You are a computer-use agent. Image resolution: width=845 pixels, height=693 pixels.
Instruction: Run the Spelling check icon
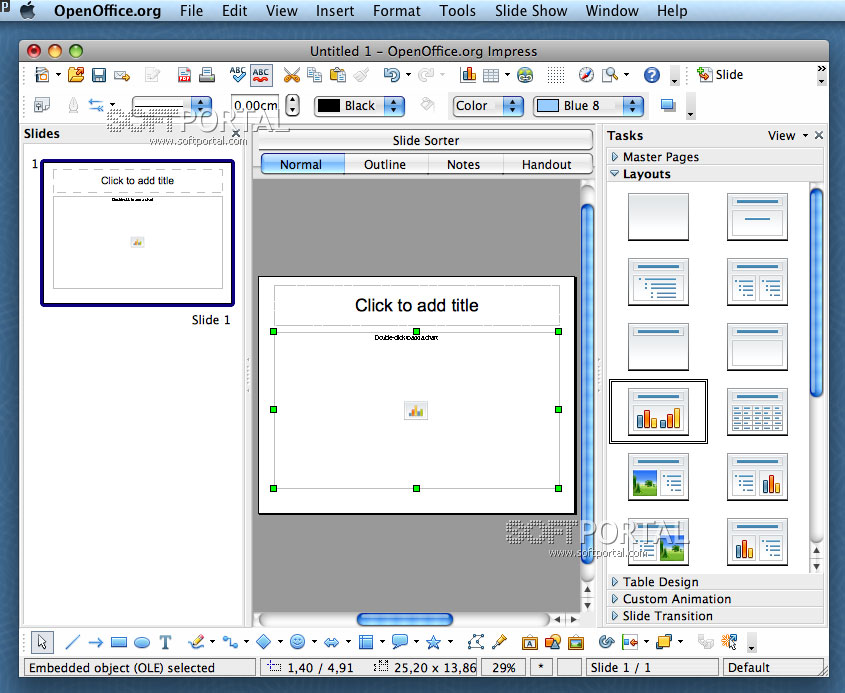coord(237,75)
